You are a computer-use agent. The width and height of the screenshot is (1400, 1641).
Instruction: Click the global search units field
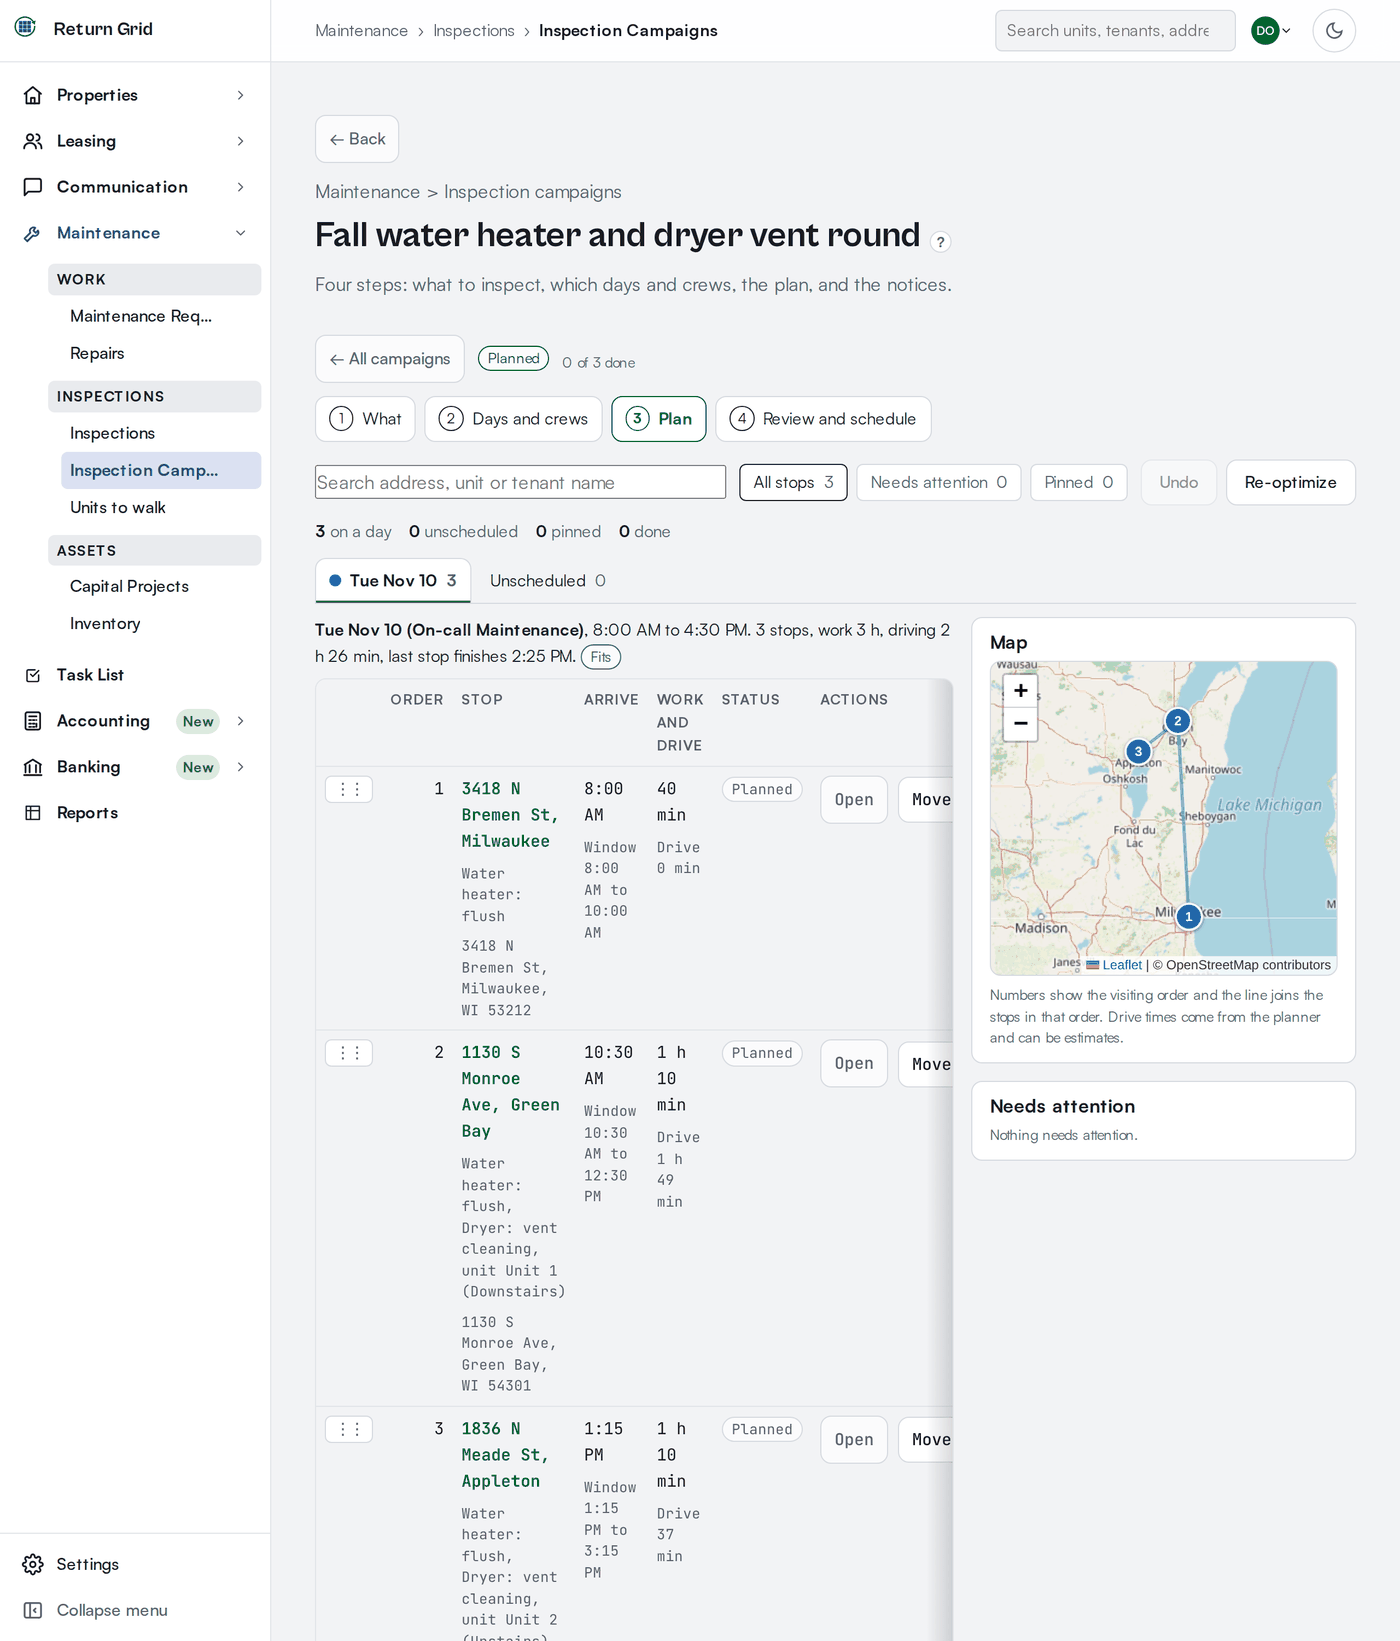1115,31
